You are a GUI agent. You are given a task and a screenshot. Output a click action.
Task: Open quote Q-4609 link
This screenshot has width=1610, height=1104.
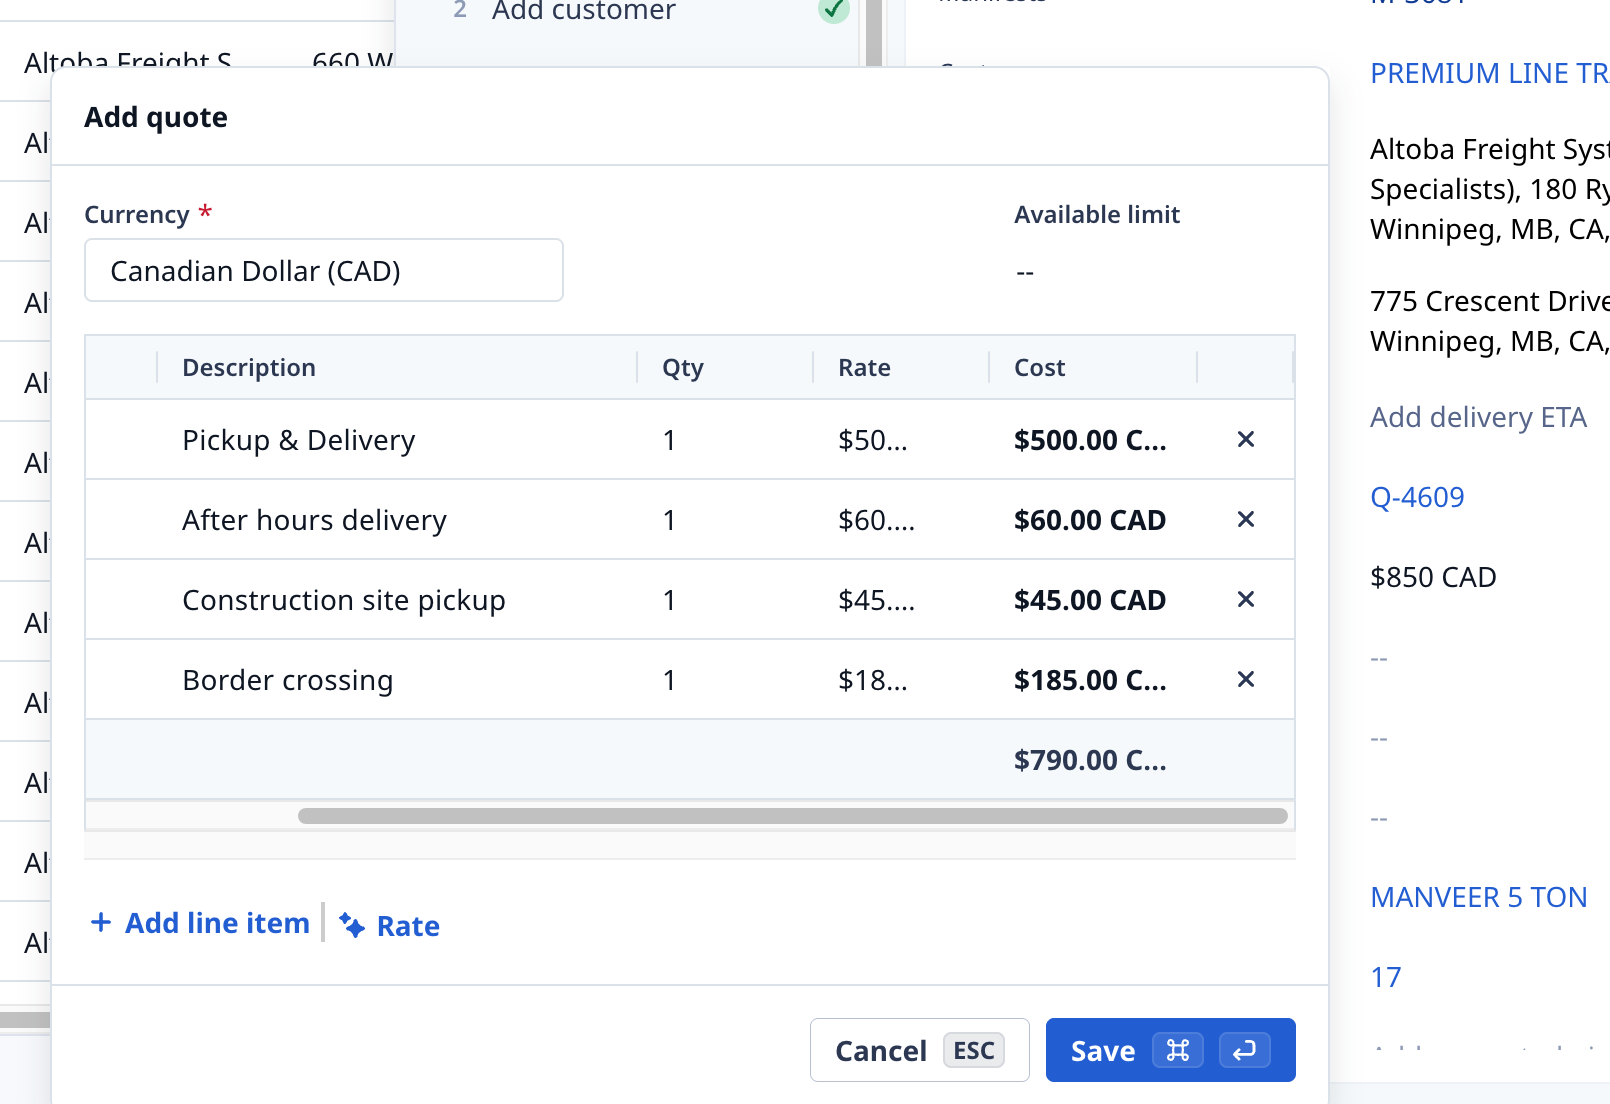(x=1416, y=497)
